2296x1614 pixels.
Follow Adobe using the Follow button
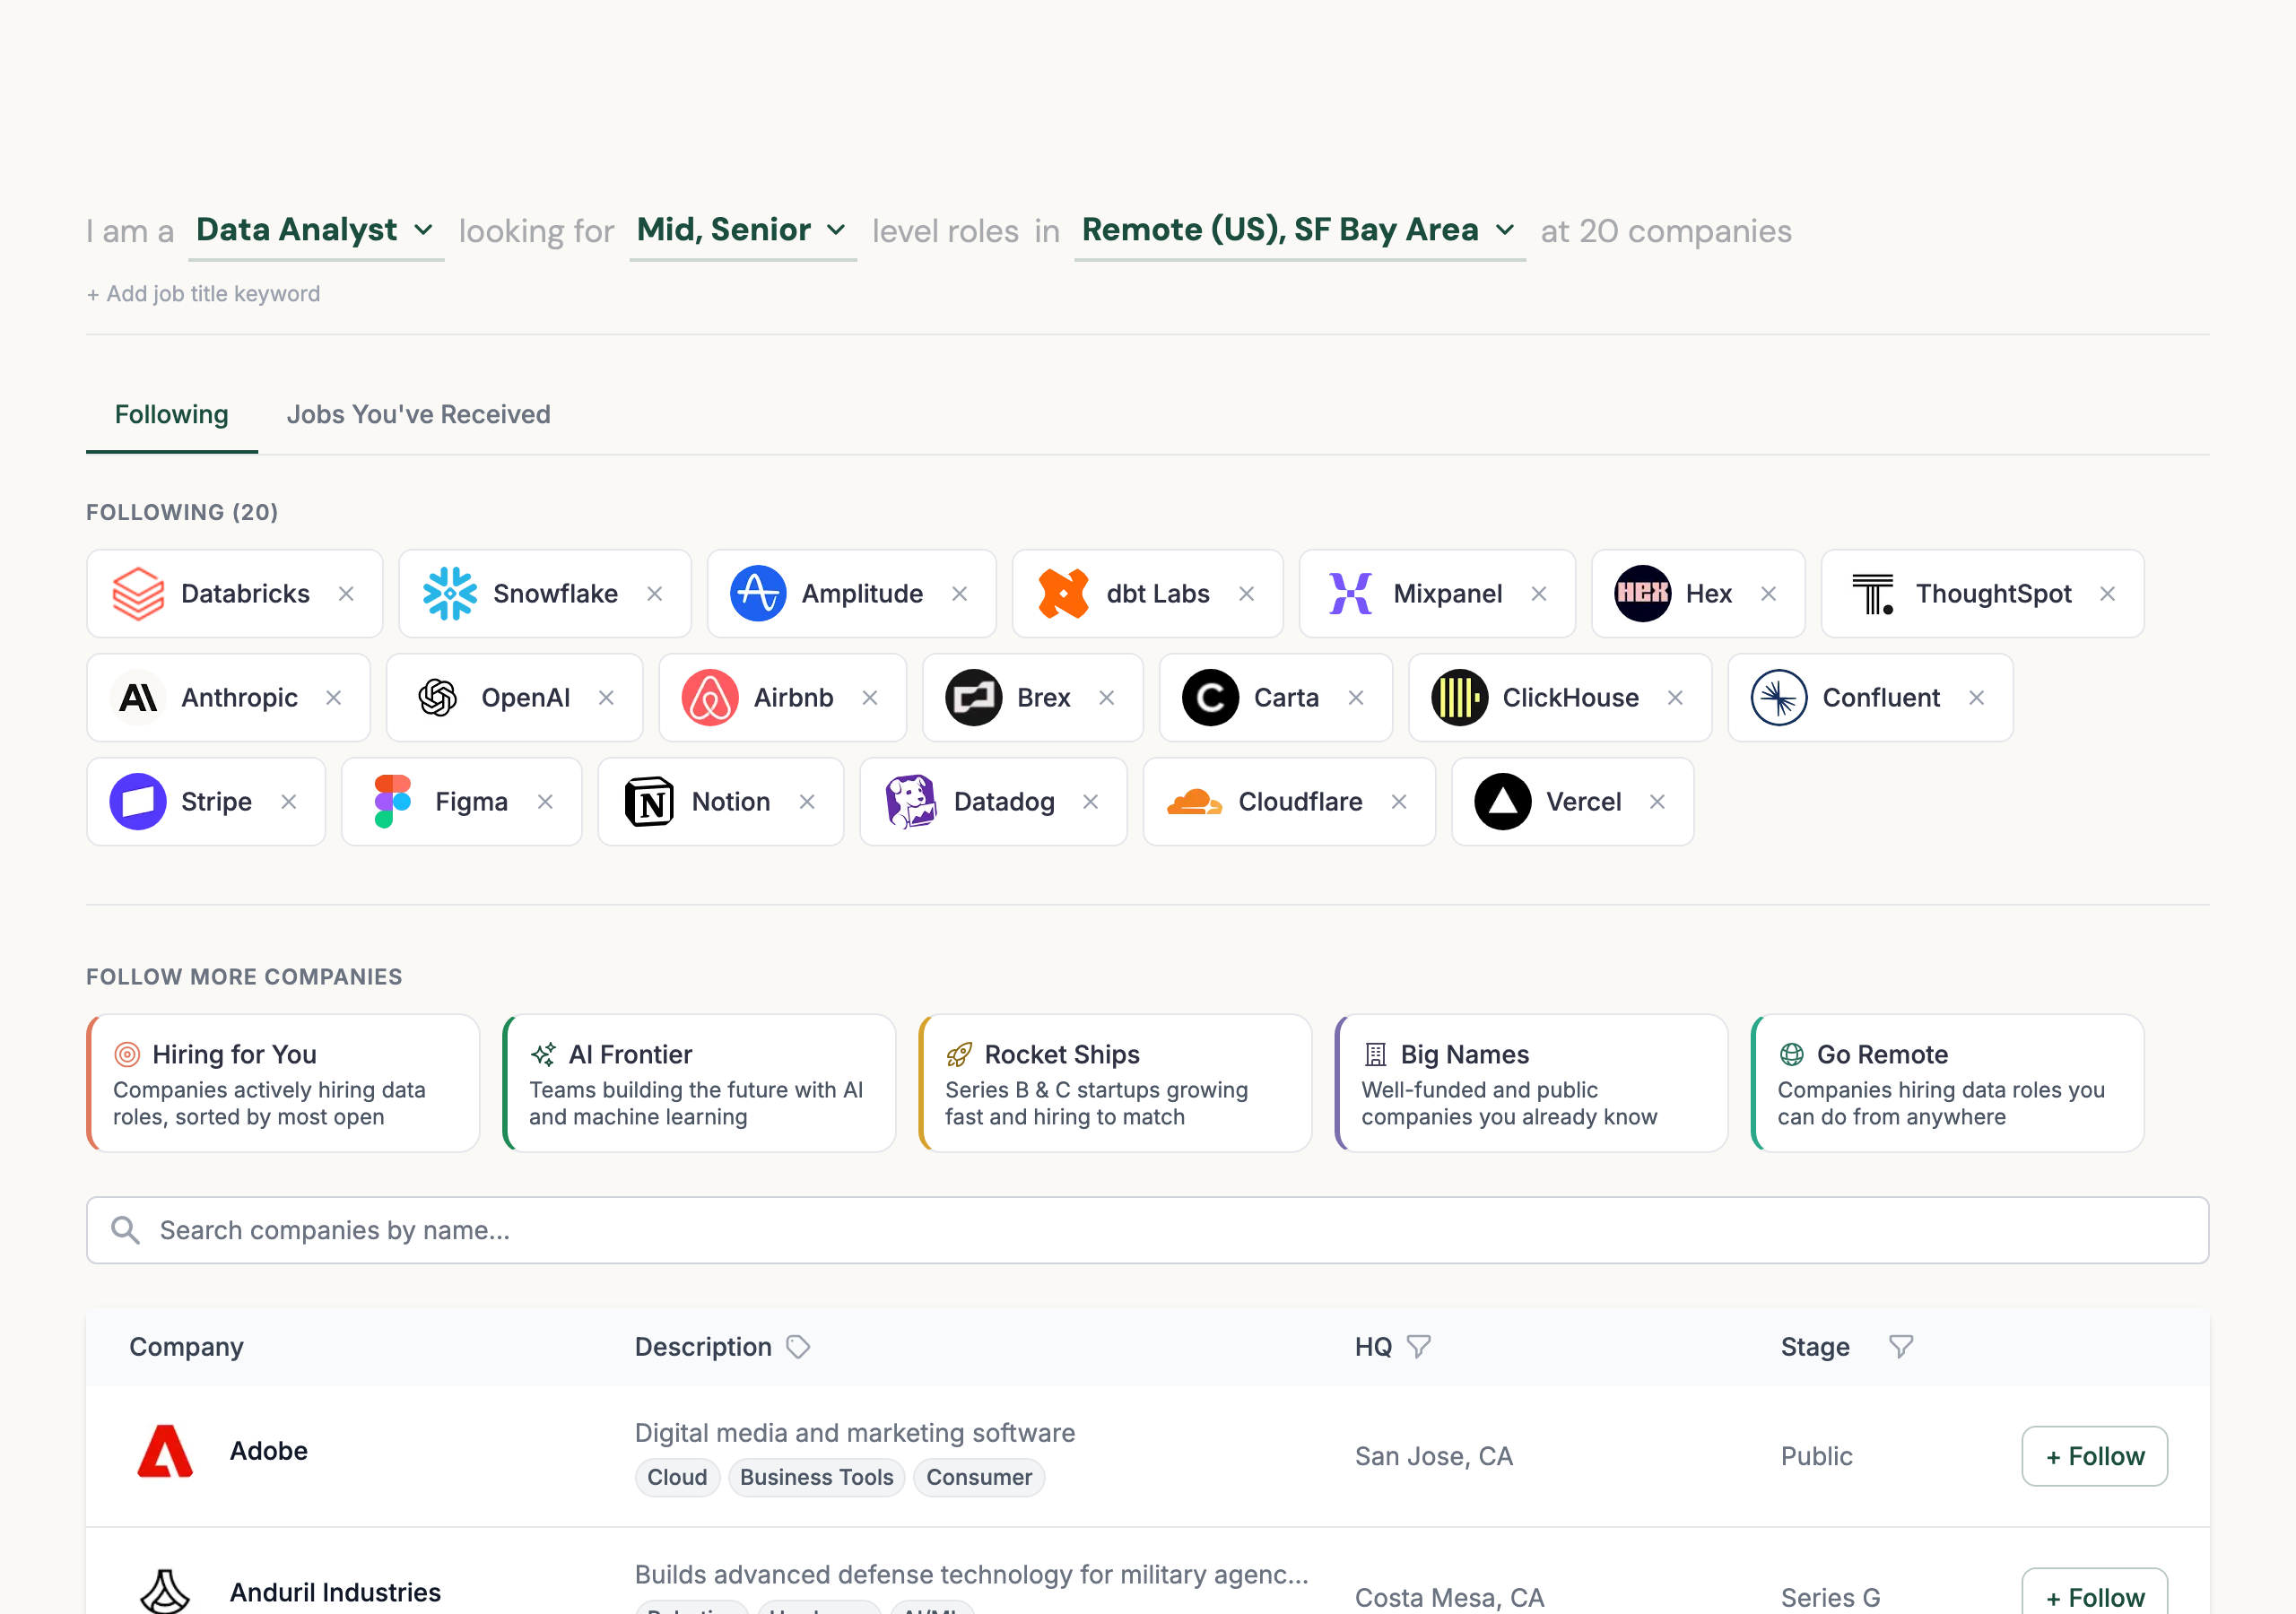pos(2095,1456)
